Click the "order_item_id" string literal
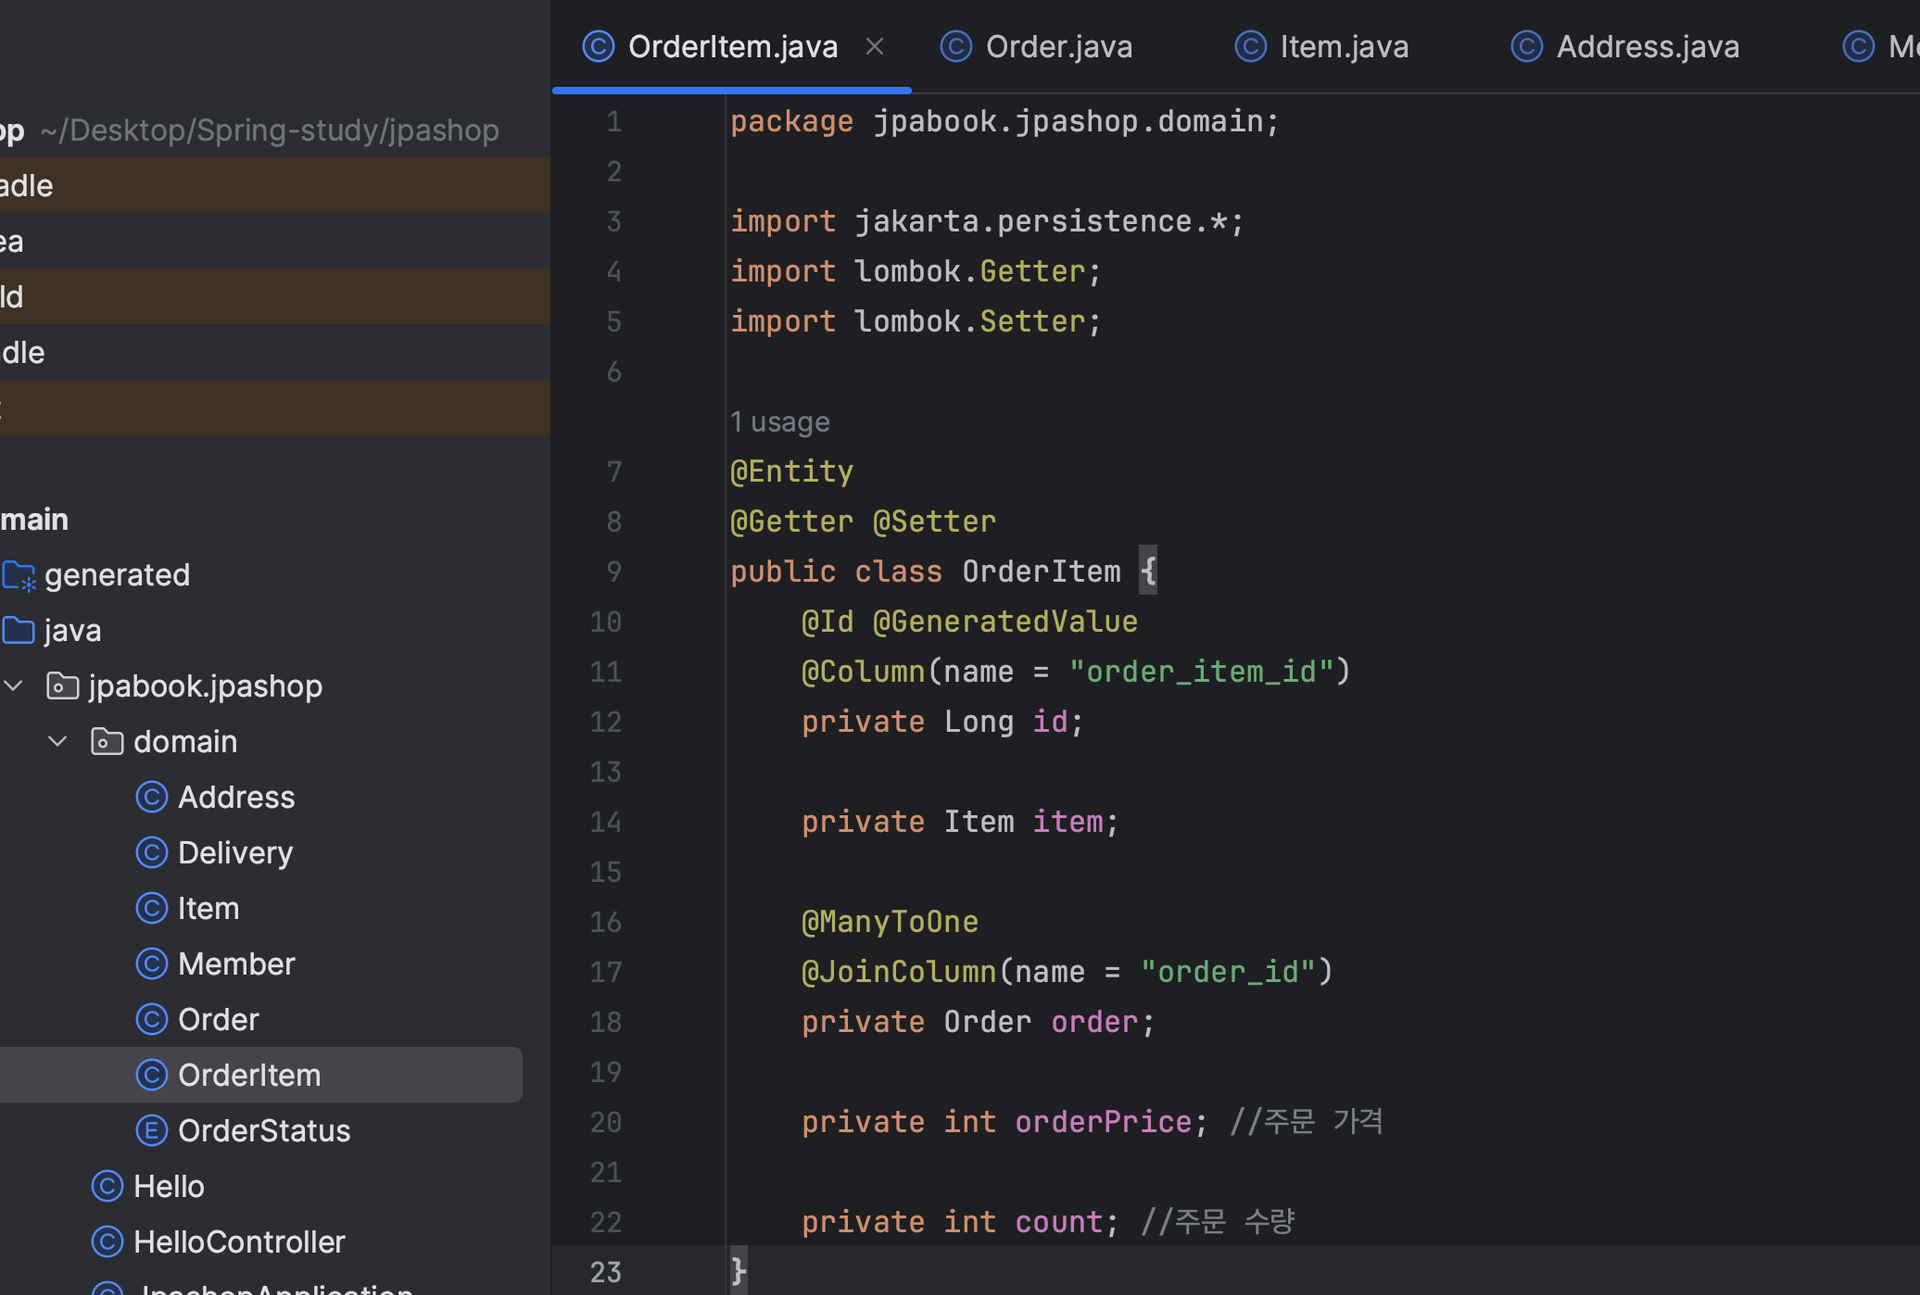 (1201, 671)
